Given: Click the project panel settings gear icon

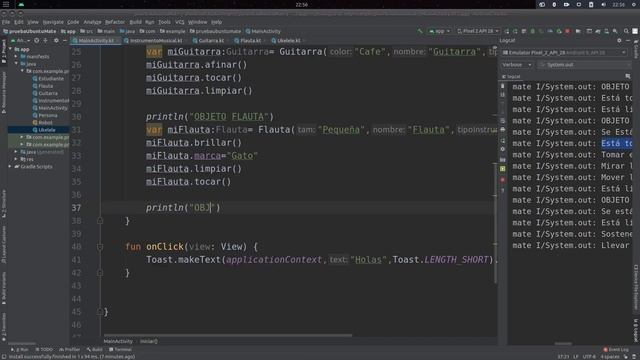Looking at the screenshot, I should [x=56, y=40].
